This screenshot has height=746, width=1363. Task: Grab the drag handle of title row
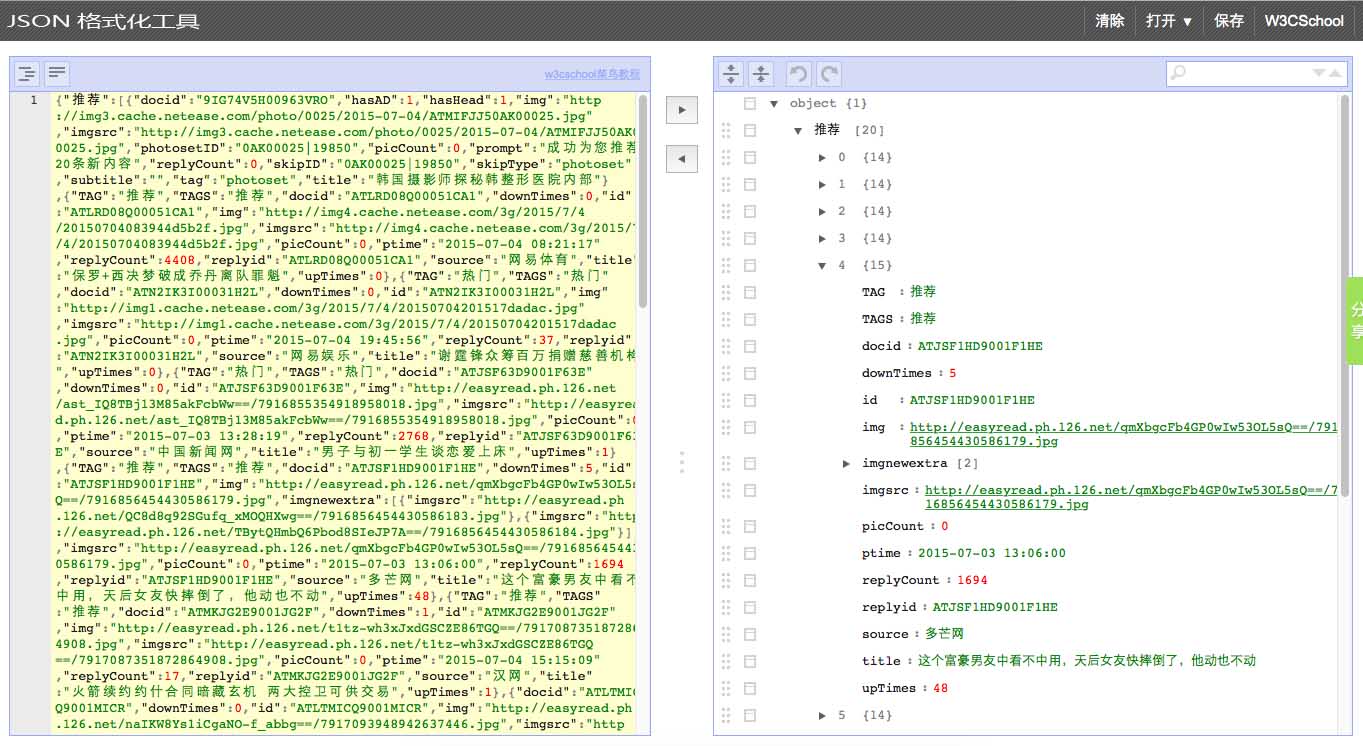click(x=726, y=661)
